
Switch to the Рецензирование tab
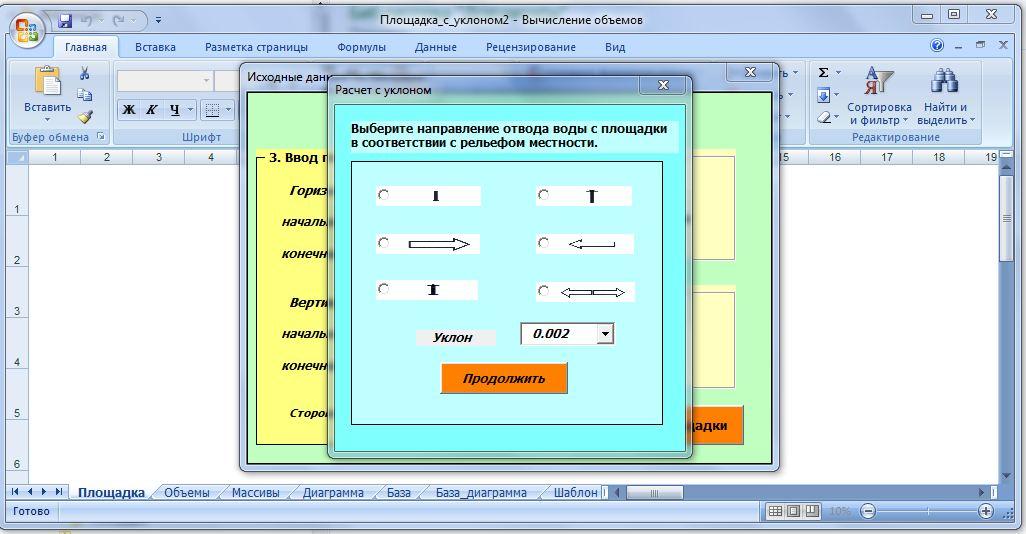(531, 47)
